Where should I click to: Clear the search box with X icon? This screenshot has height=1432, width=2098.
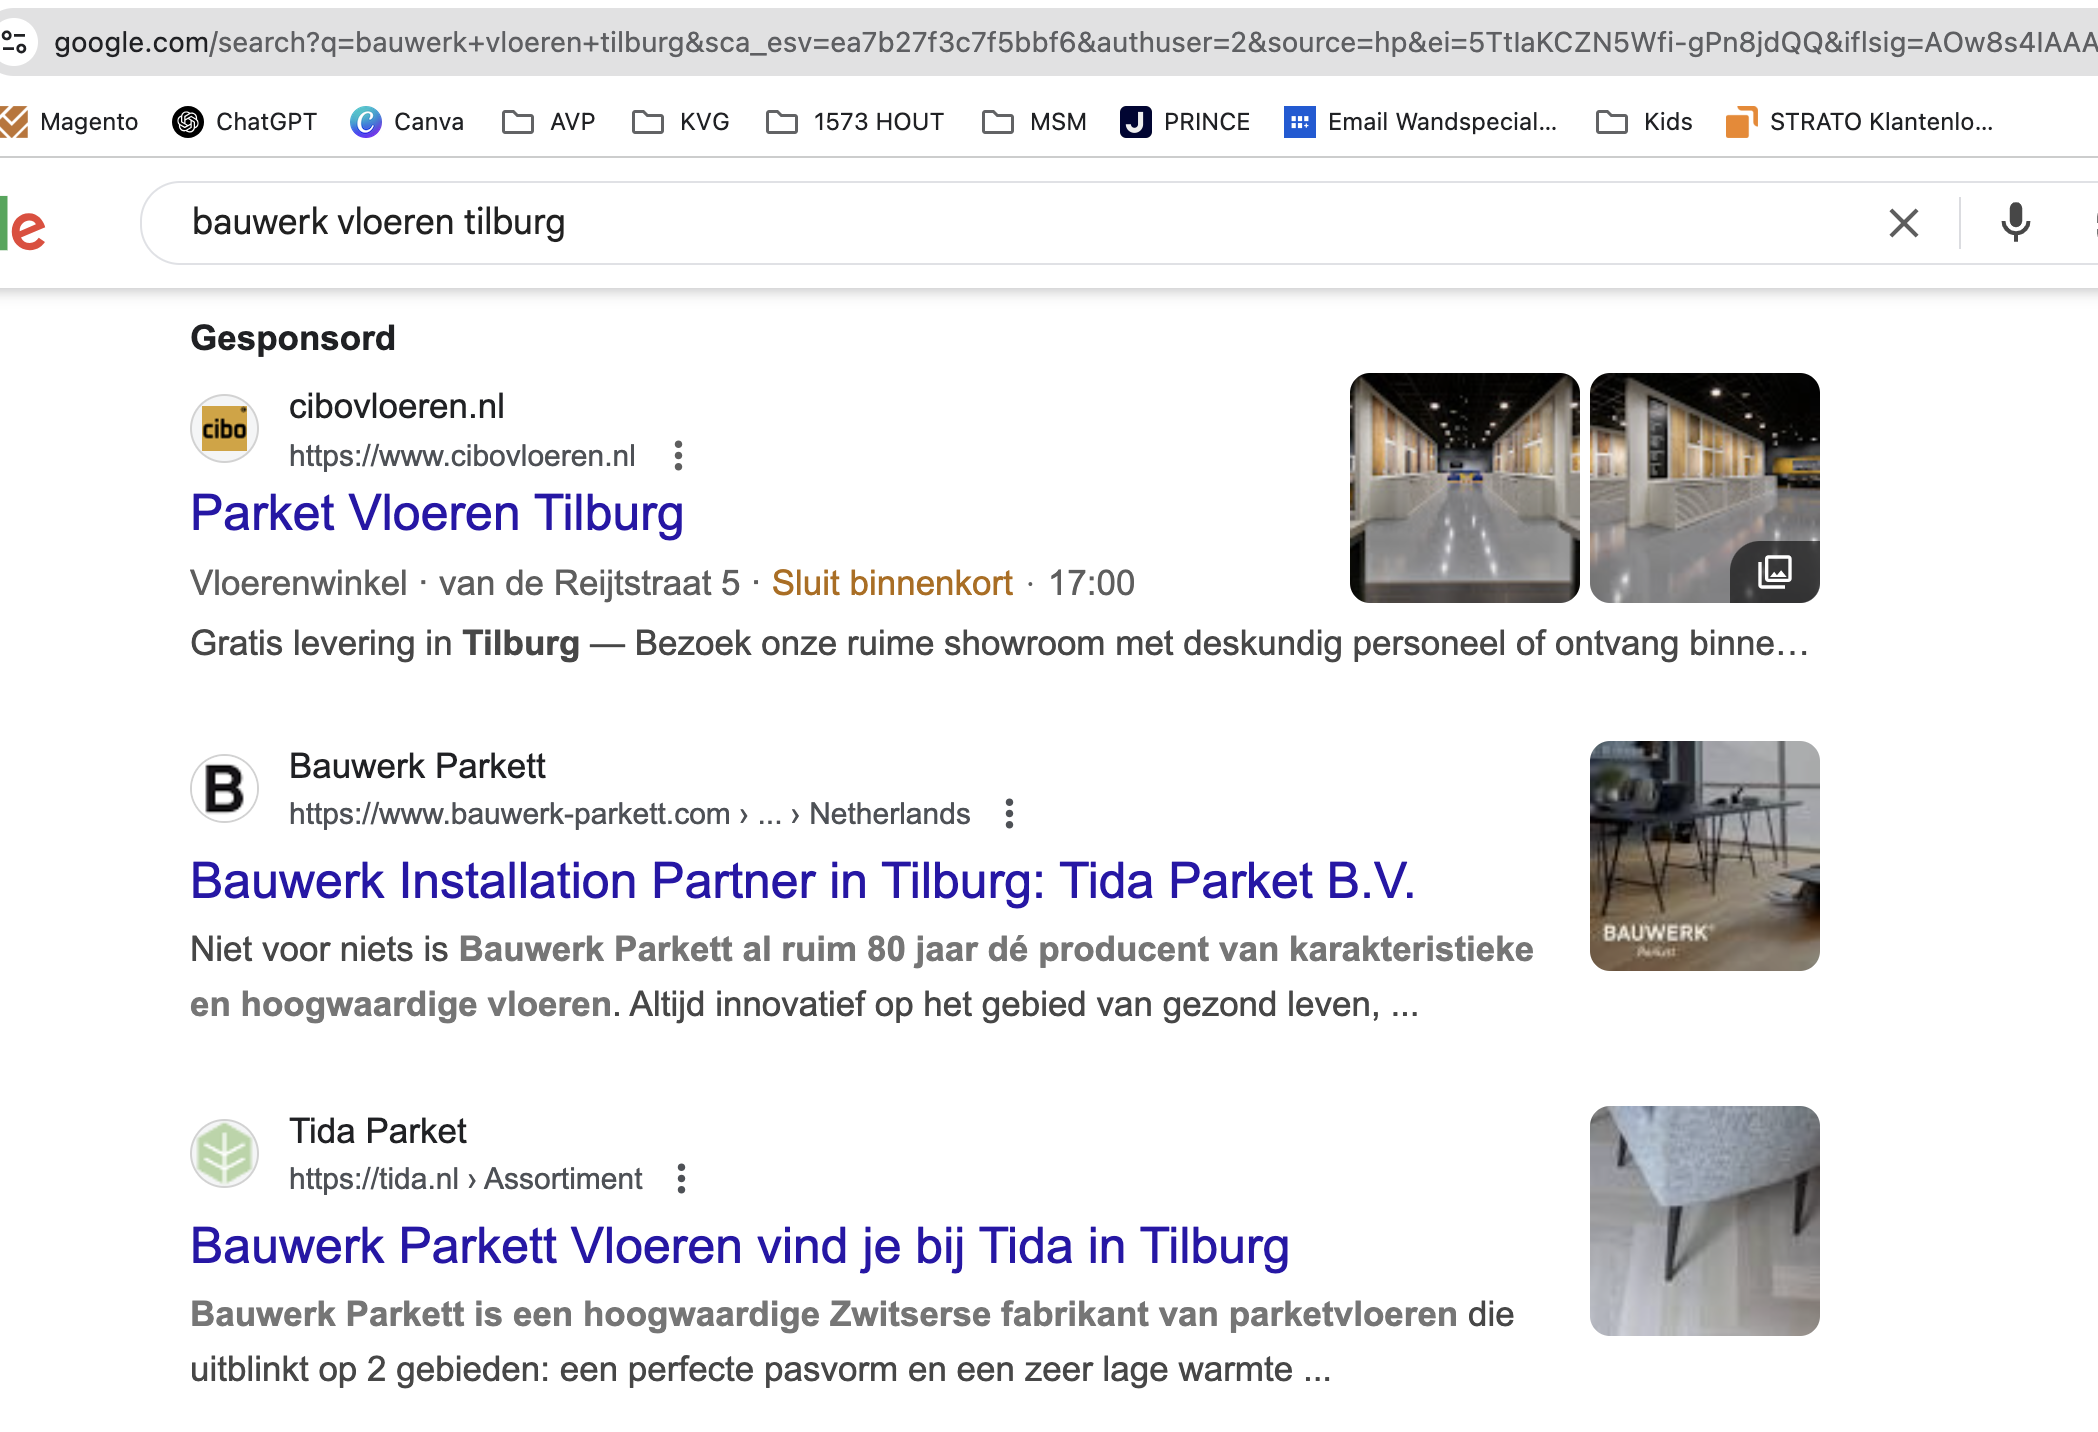pos(1903,223)
